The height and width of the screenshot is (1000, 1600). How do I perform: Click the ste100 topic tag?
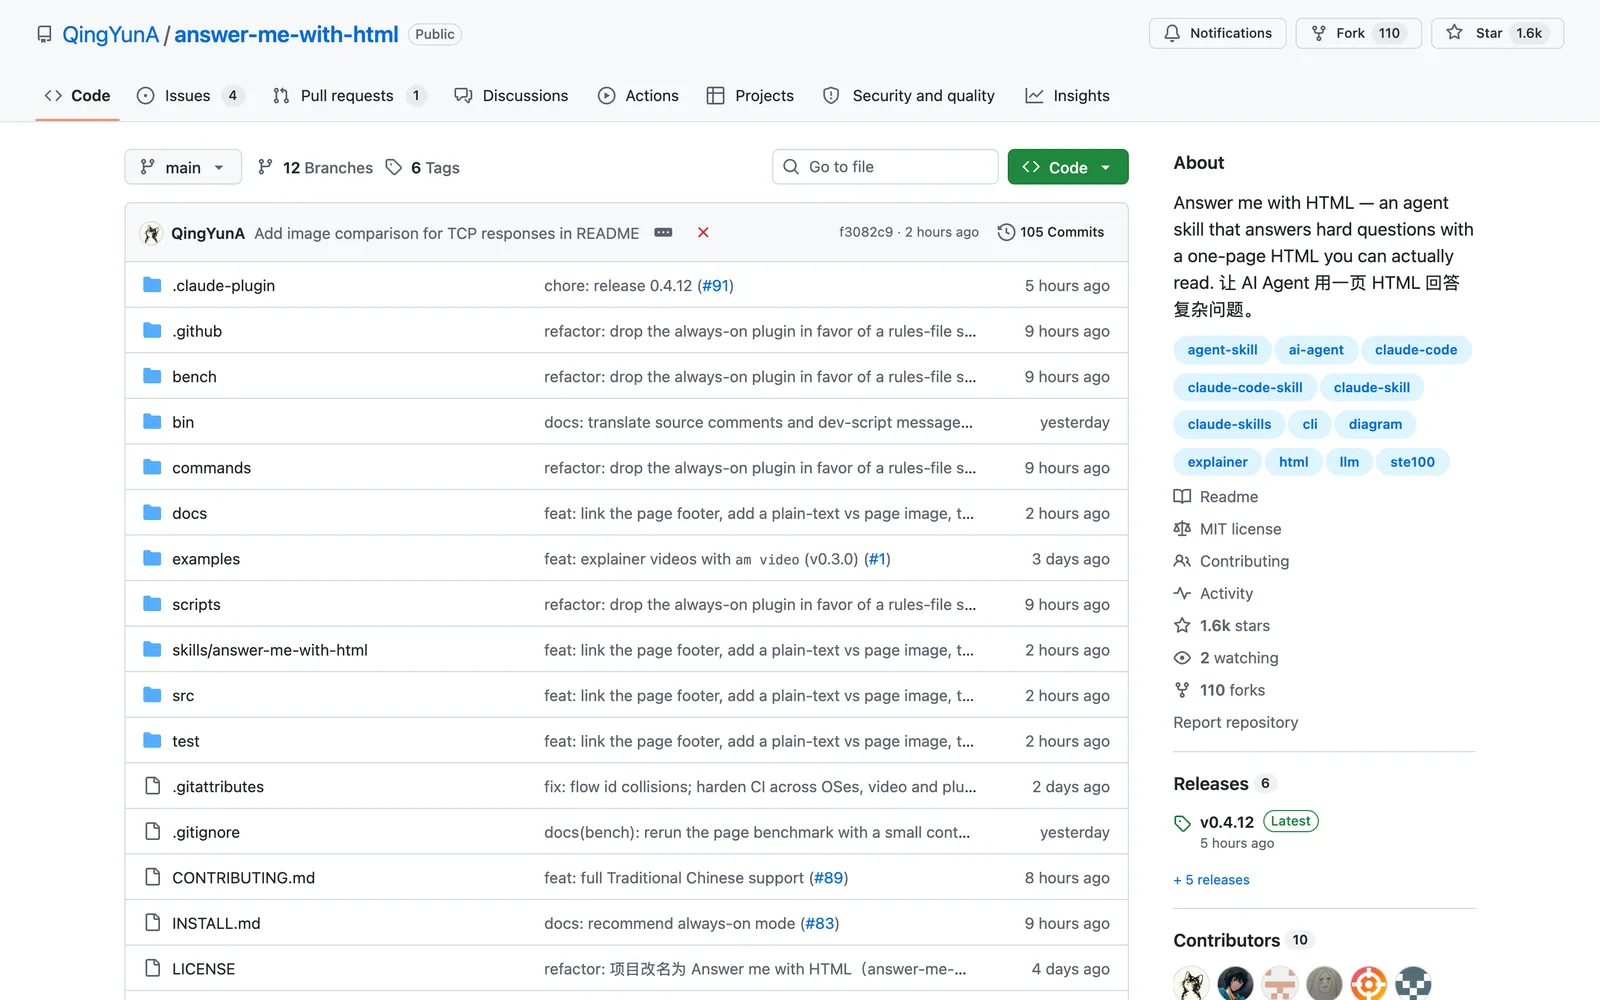[x=1412, y=462]
